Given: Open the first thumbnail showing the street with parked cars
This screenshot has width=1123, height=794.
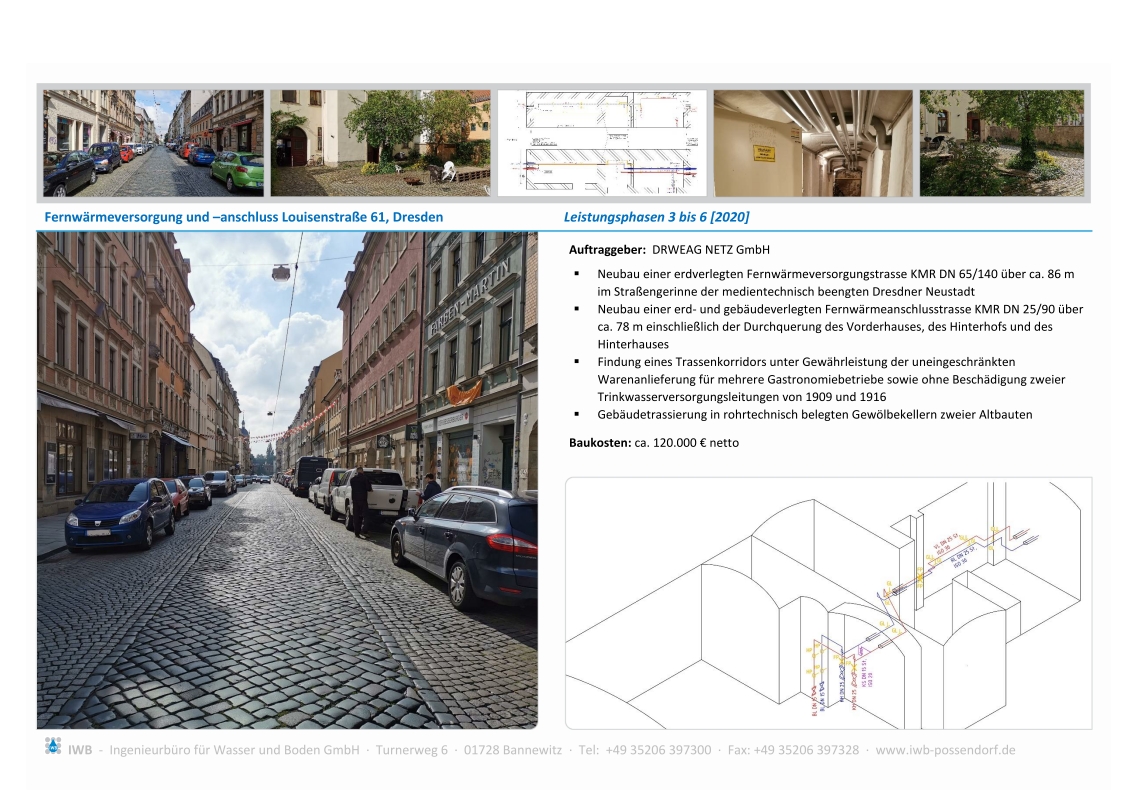Looking at the screenshot, I should tap(153, 143).
